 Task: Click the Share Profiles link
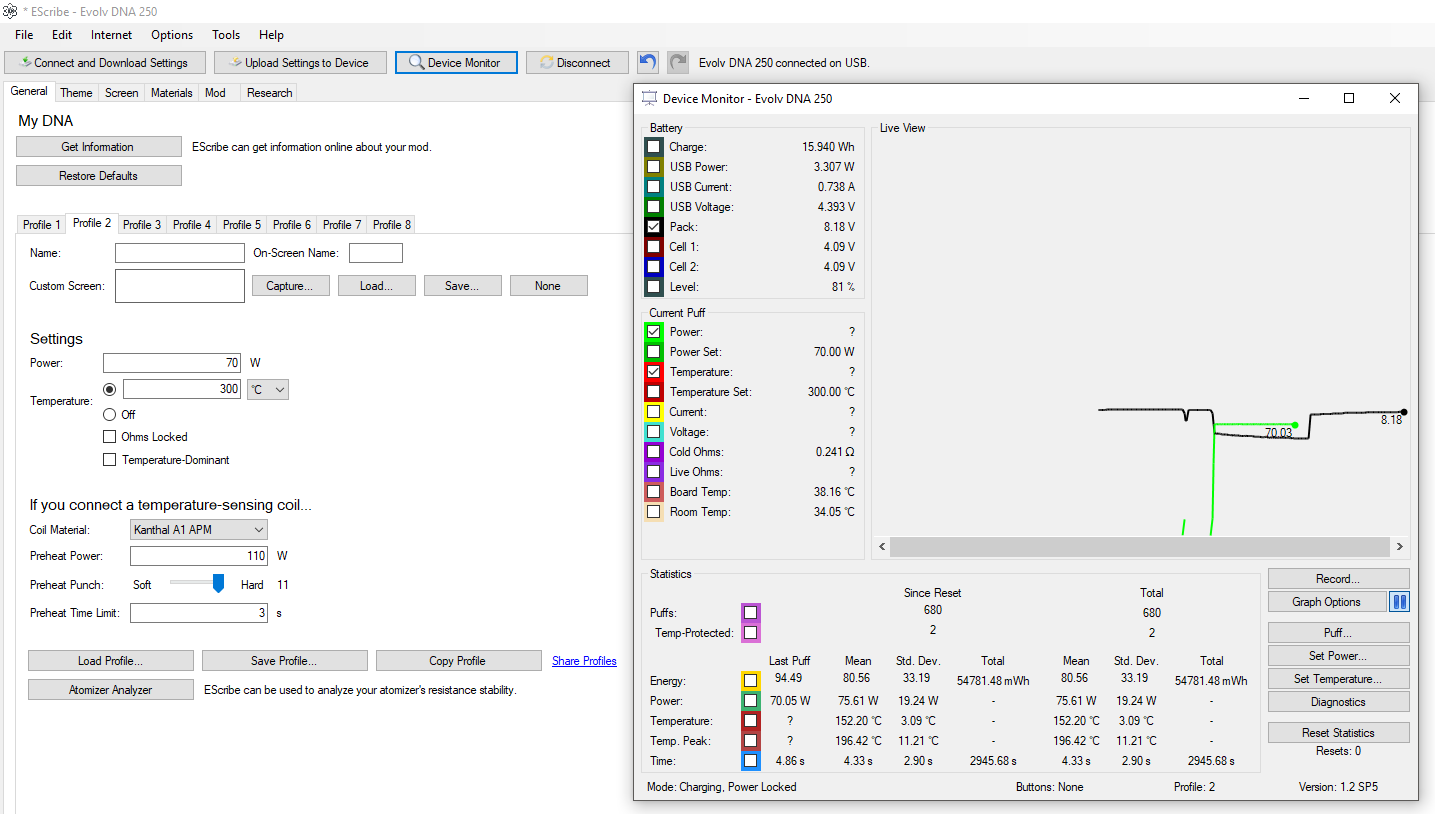pyautogui.click(x=584, y=661)
